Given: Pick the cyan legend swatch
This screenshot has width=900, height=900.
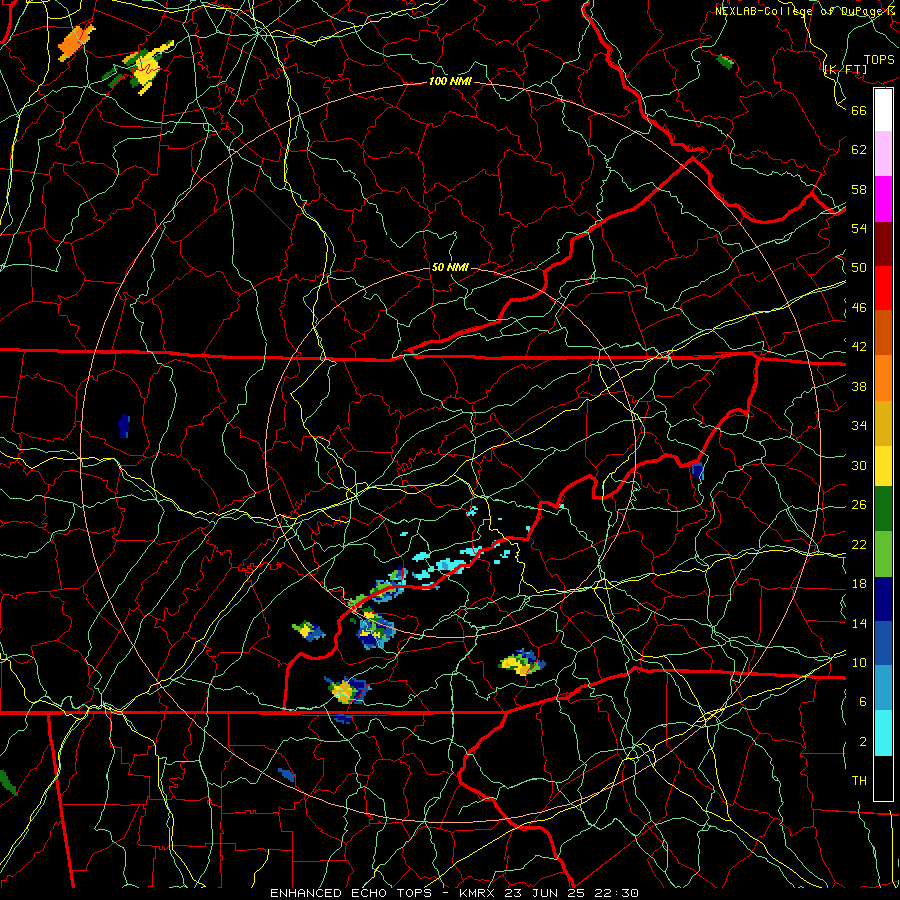Looking at the screenshot, I should click(x=883, y=733).
